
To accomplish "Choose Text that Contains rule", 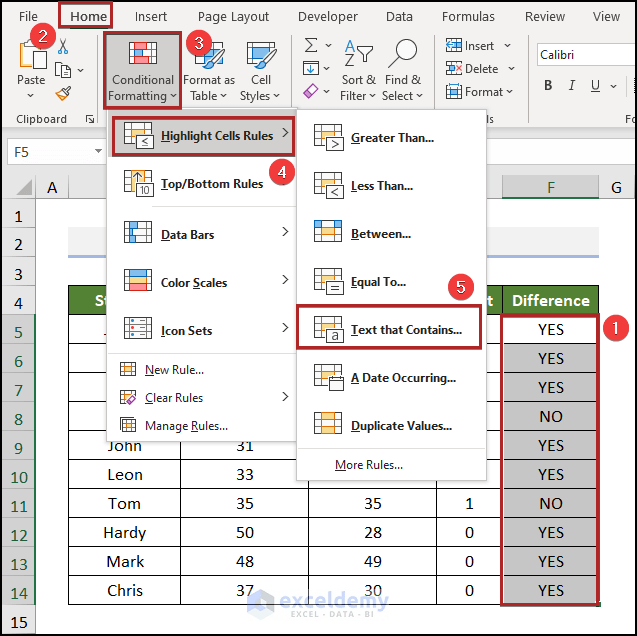I will tap(389, 328).
